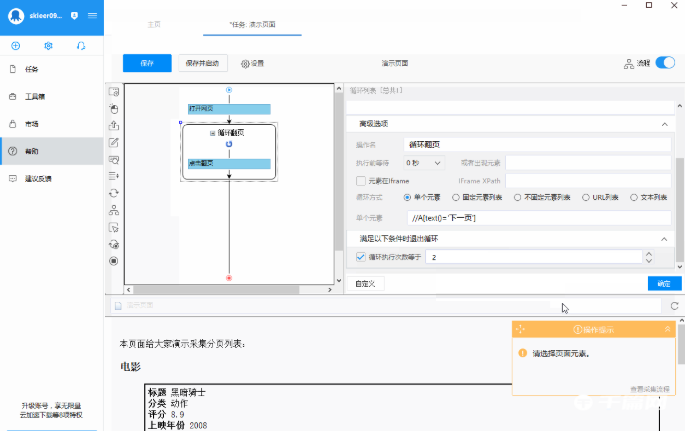The height and width of the screenshot is (431, 688).
Task: Click the IFrame XPath input field
Action: tap(588, 181)
